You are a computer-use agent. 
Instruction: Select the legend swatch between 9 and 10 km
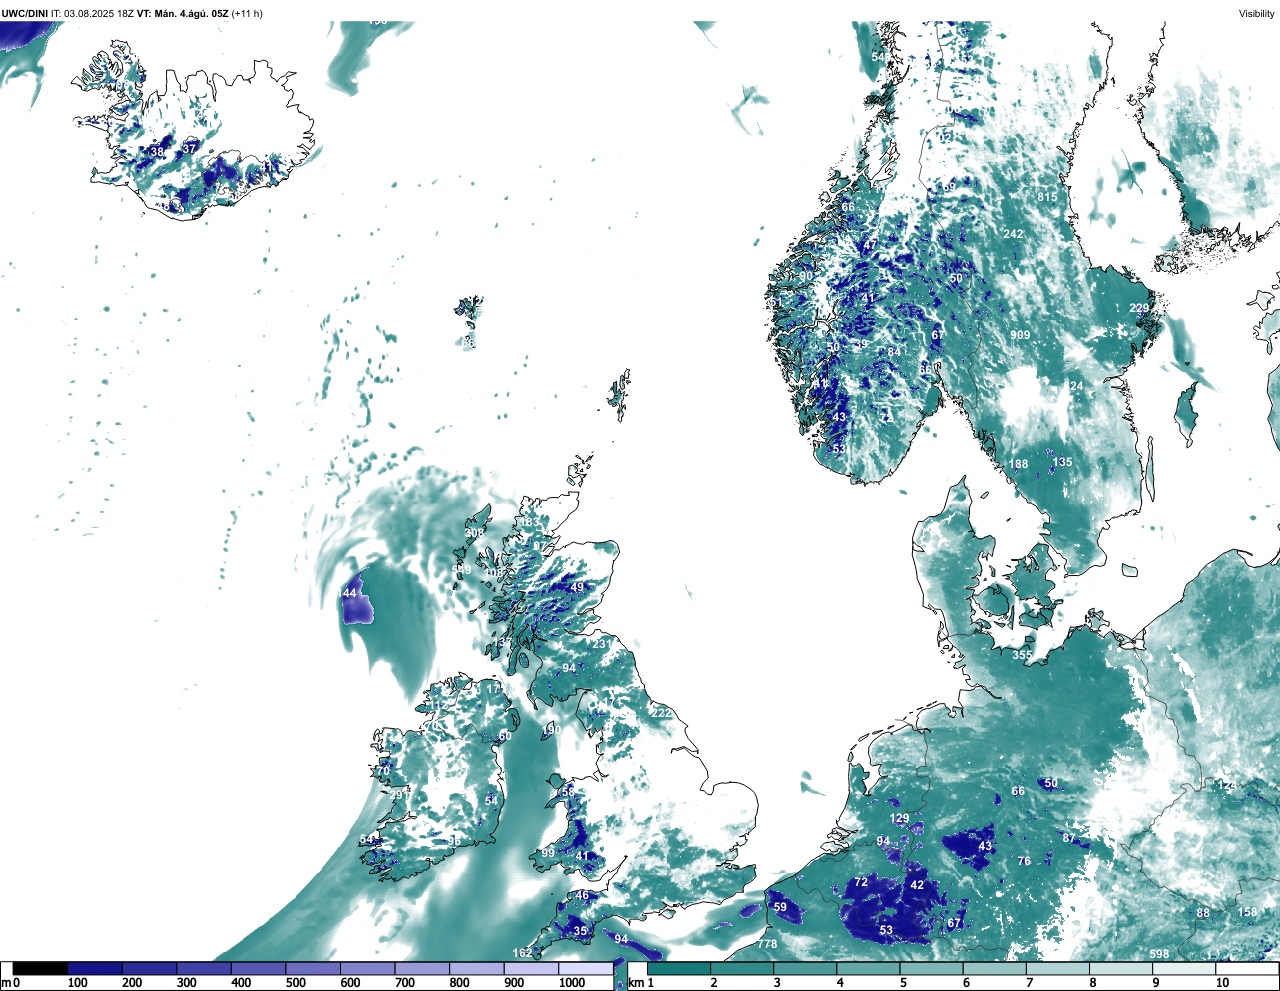coord(1186,969)
